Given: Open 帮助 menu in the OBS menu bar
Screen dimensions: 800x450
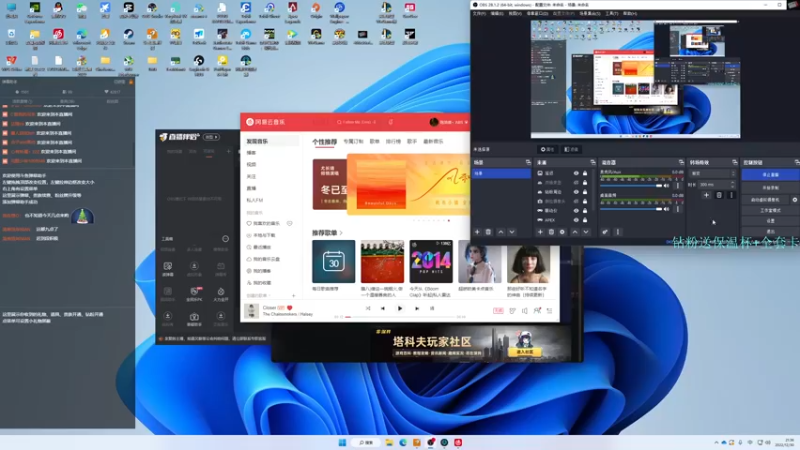Looking at the screenshot, I should (630, 13).
